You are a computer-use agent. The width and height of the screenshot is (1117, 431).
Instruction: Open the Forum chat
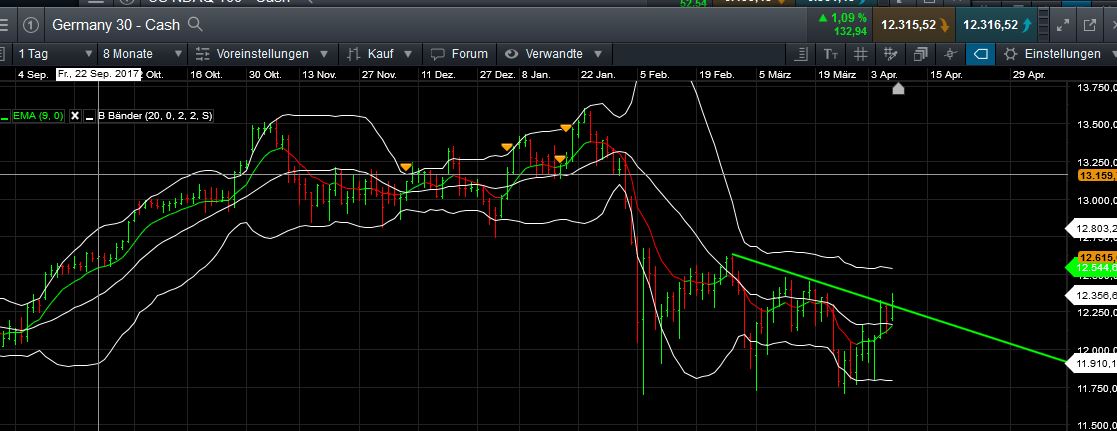459,53
